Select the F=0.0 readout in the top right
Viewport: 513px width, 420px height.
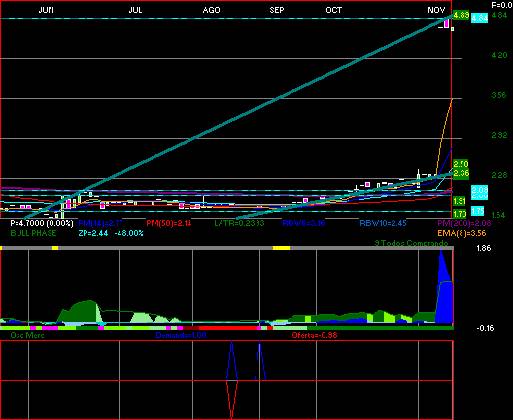(502, 5)
